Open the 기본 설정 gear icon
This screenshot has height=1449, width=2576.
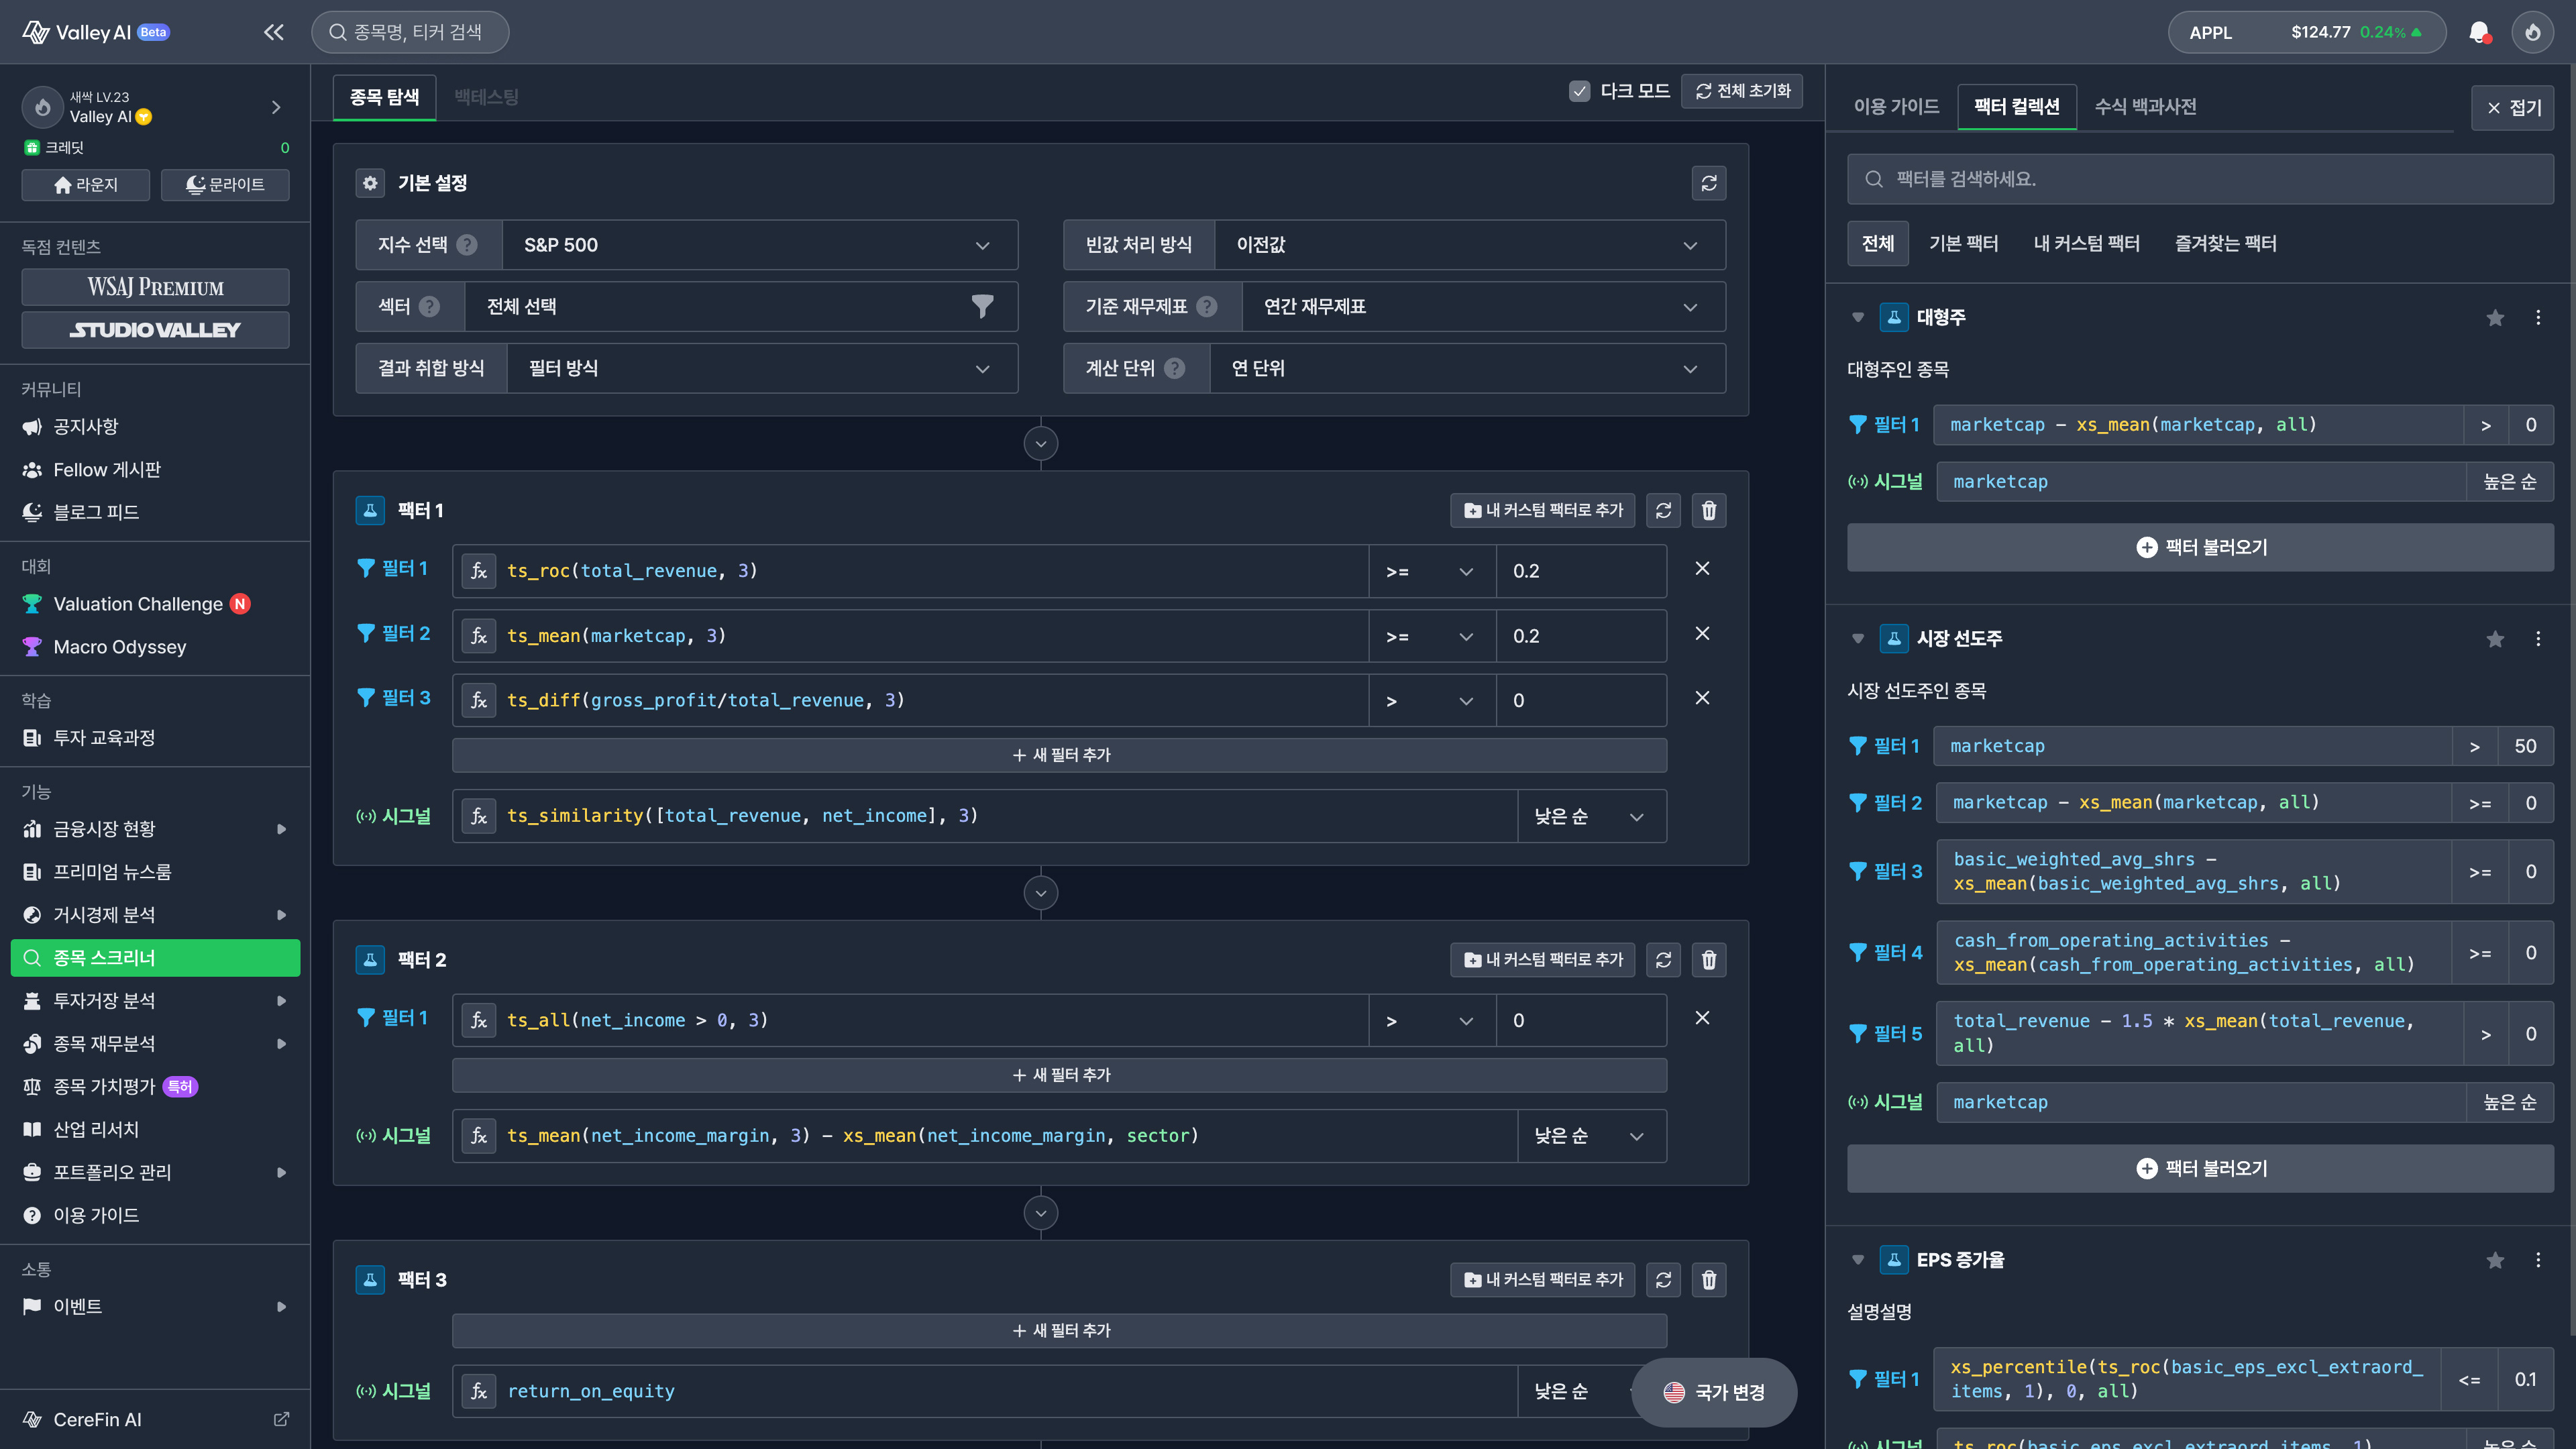coord(370,182)
